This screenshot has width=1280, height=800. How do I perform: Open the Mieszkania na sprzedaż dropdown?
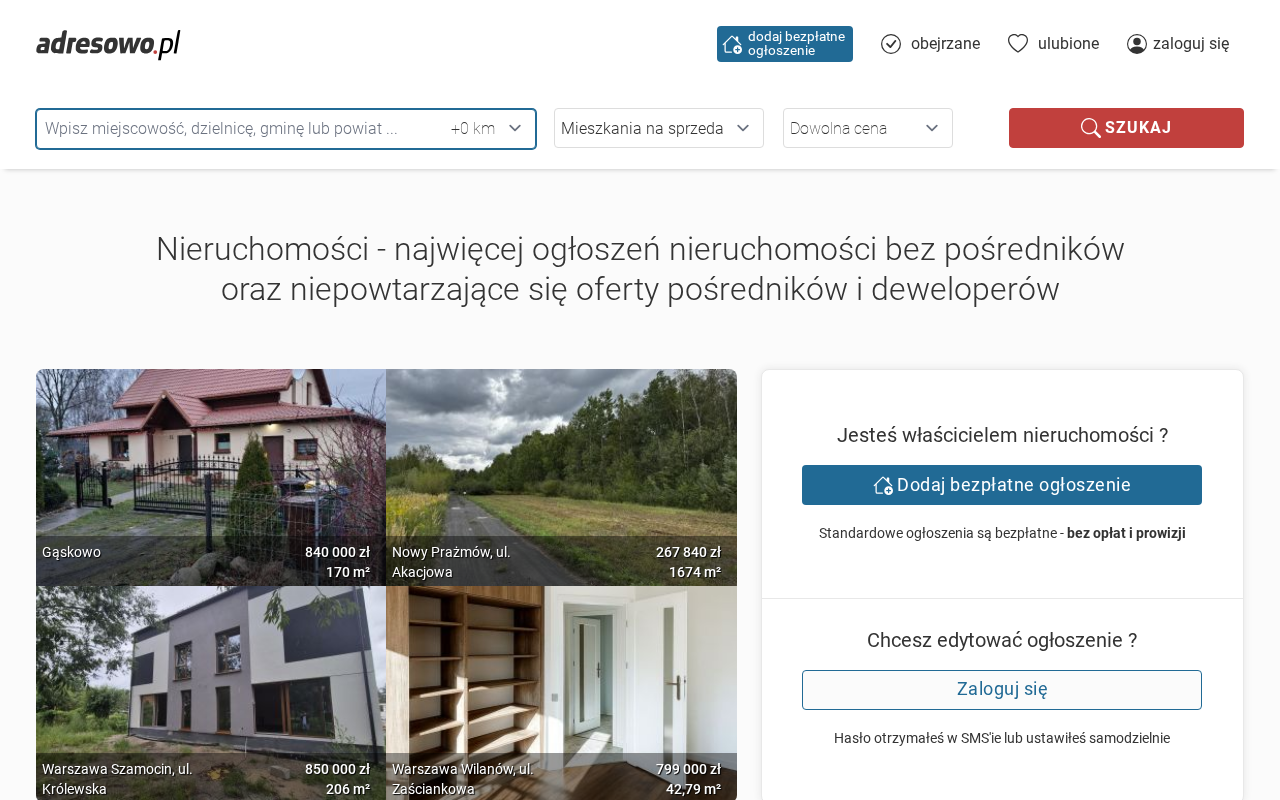click(x=658, y=128)
